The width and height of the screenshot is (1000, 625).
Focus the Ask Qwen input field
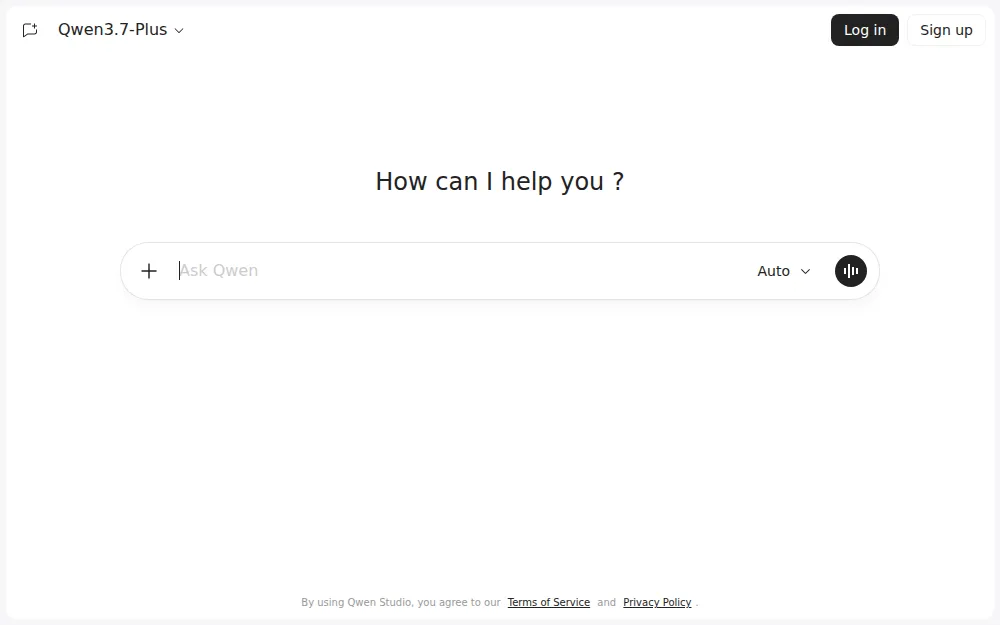459,271
